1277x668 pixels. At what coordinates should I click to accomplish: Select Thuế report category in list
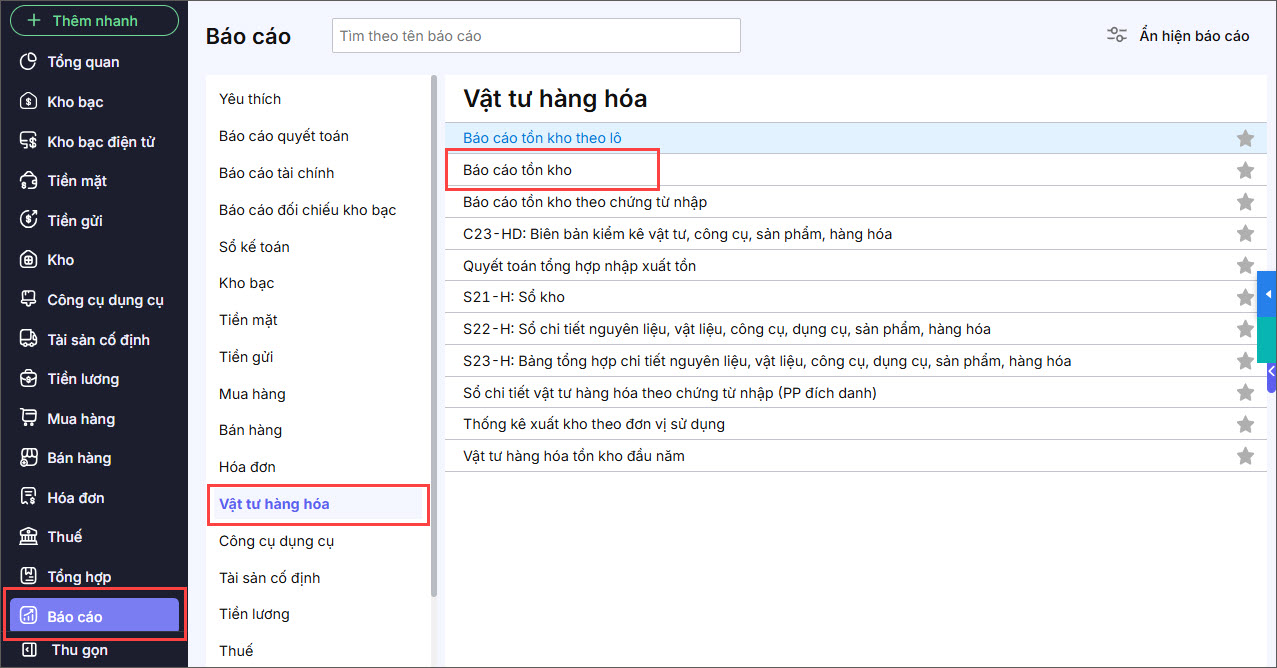coord(236,651)
